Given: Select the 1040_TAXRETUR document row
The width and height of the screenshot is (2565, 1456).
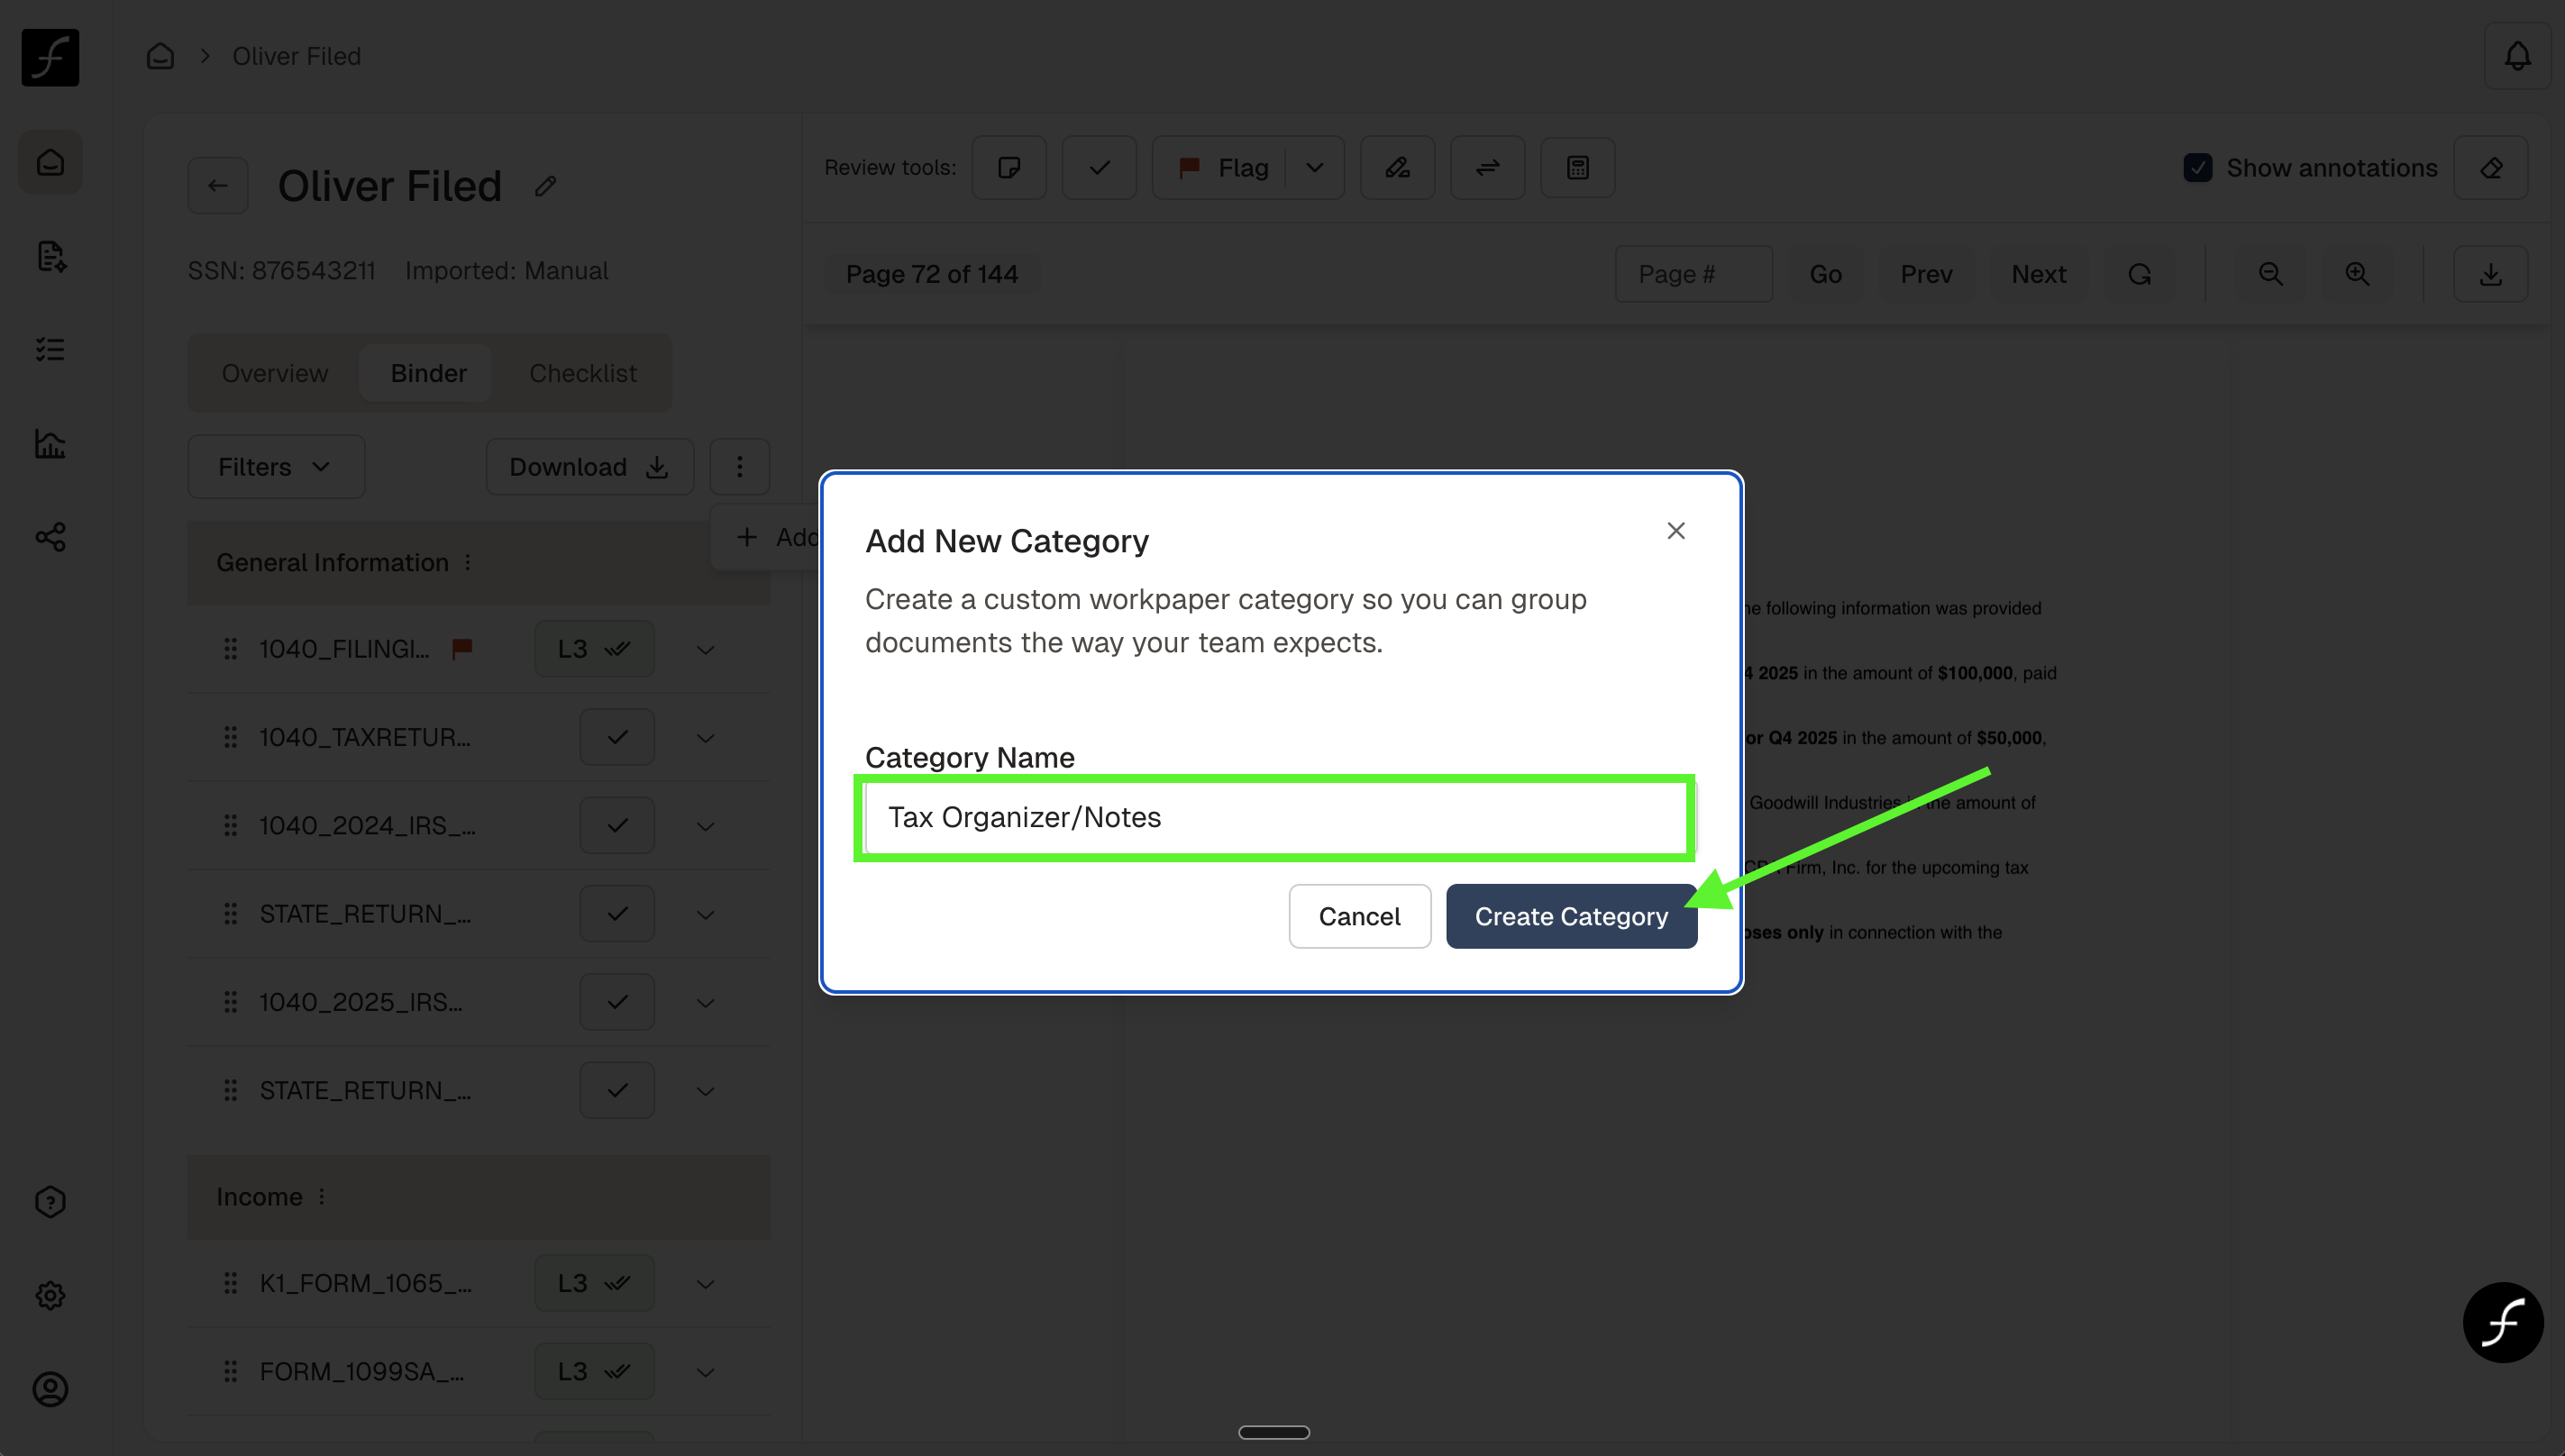Looking at the screenshot, I should (x=479, y=737).
